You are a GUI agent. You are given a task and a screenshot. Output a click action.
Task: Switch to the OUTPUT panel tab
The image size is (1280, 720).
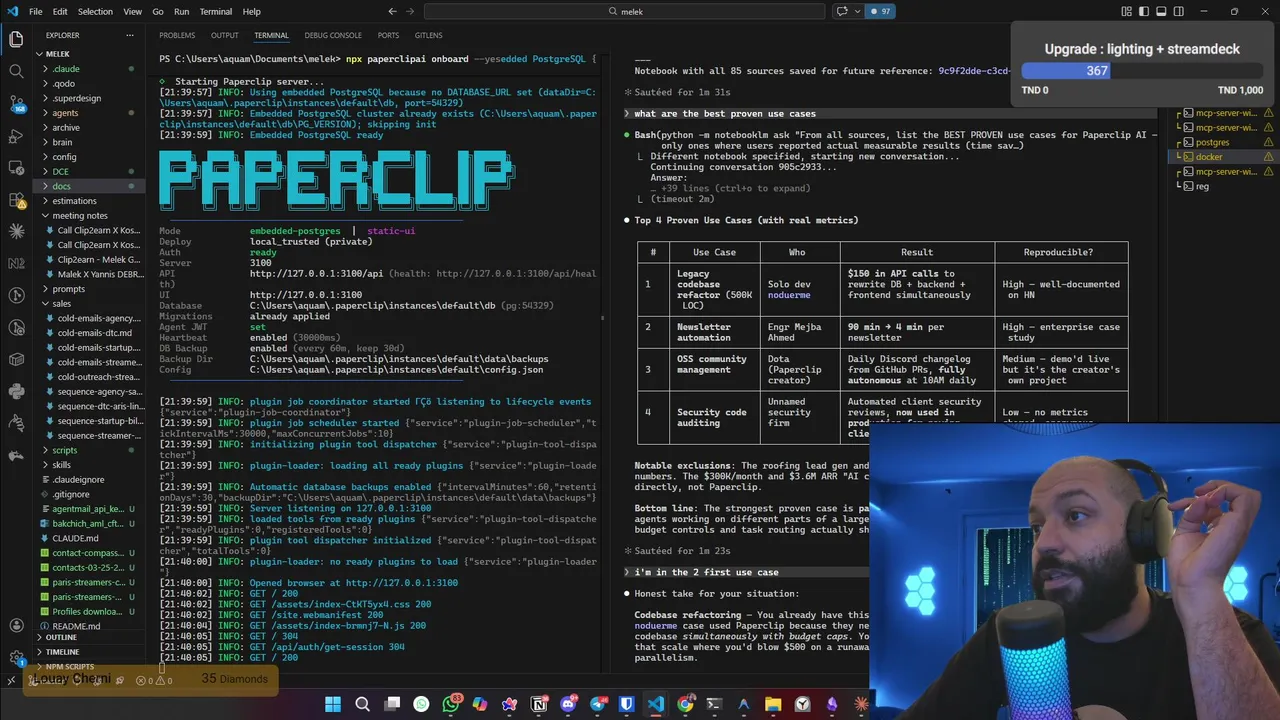(x=225, y=36)
